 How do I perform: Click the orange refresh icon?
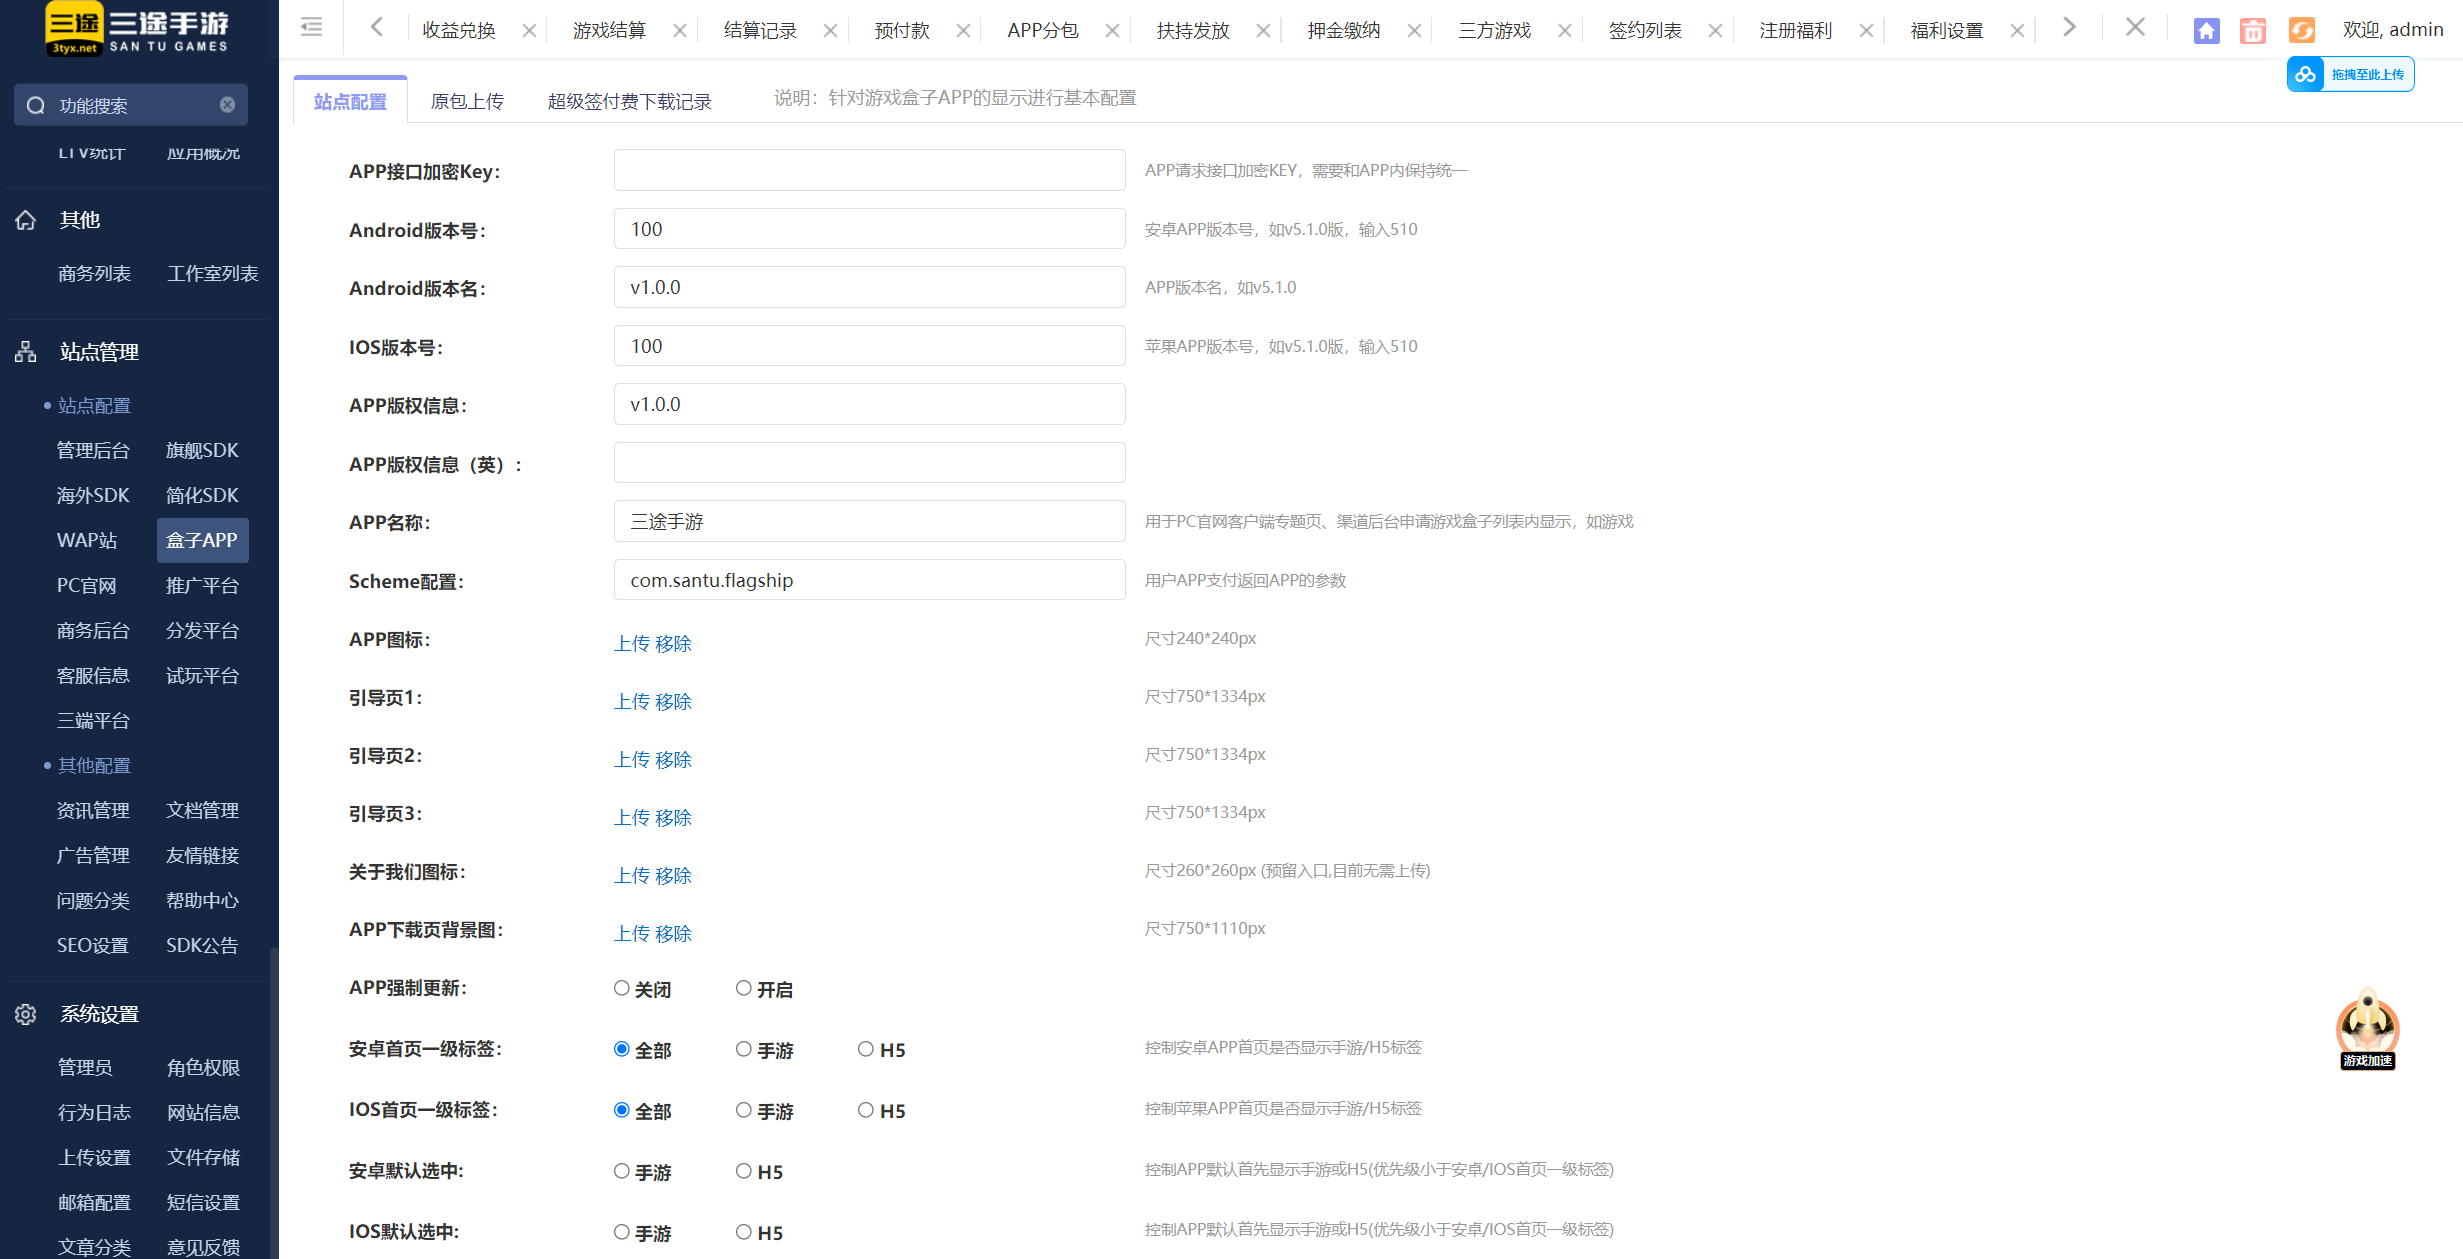point(2301,31)
